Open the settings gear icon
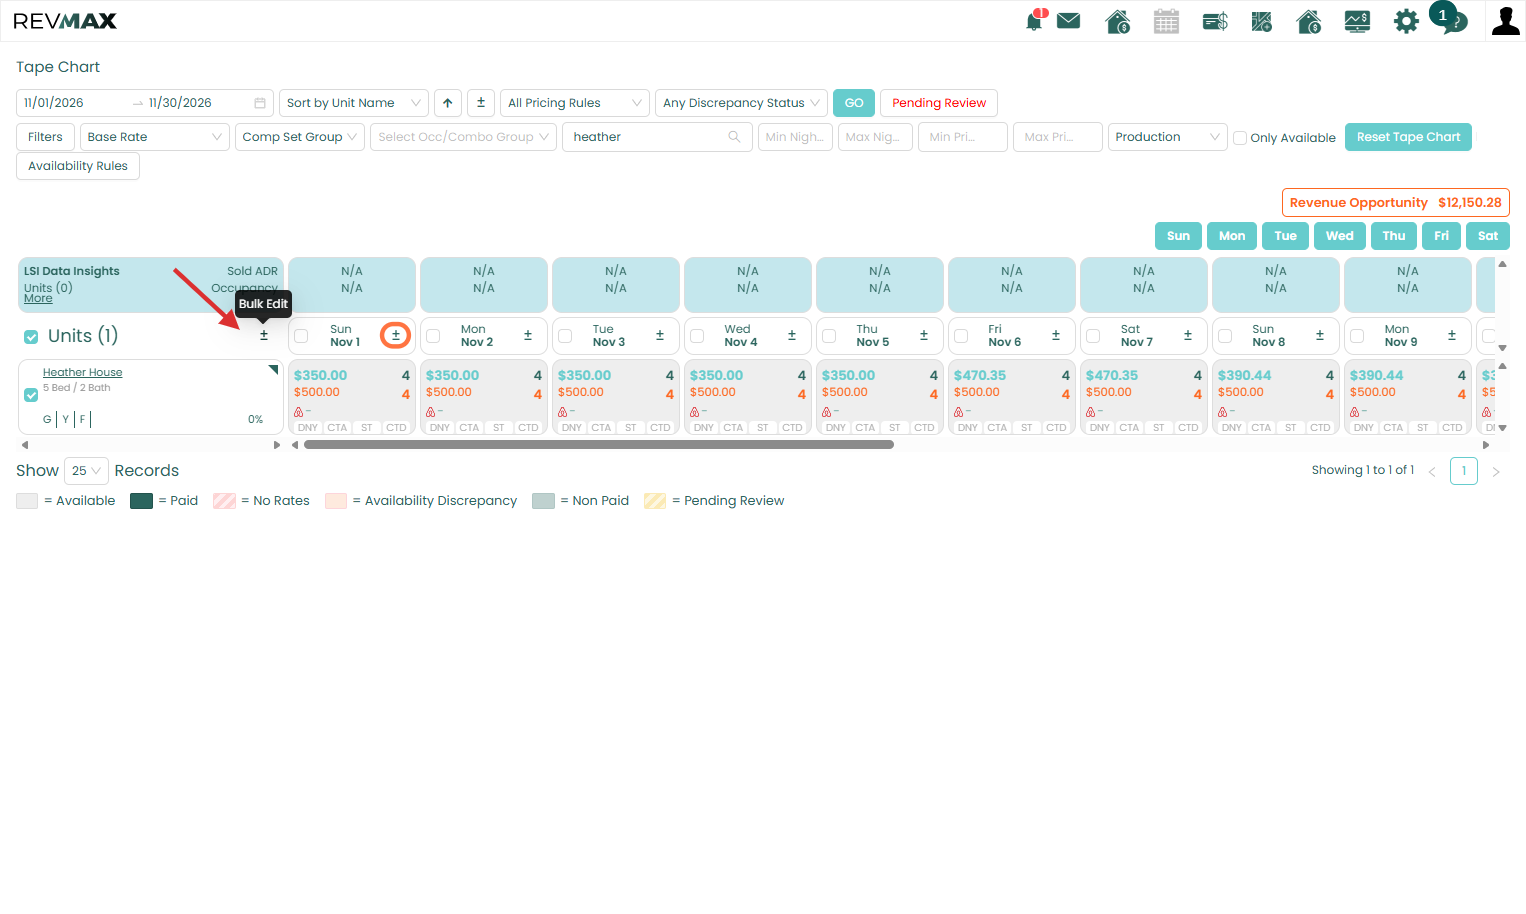 [x=1406, y=21]
